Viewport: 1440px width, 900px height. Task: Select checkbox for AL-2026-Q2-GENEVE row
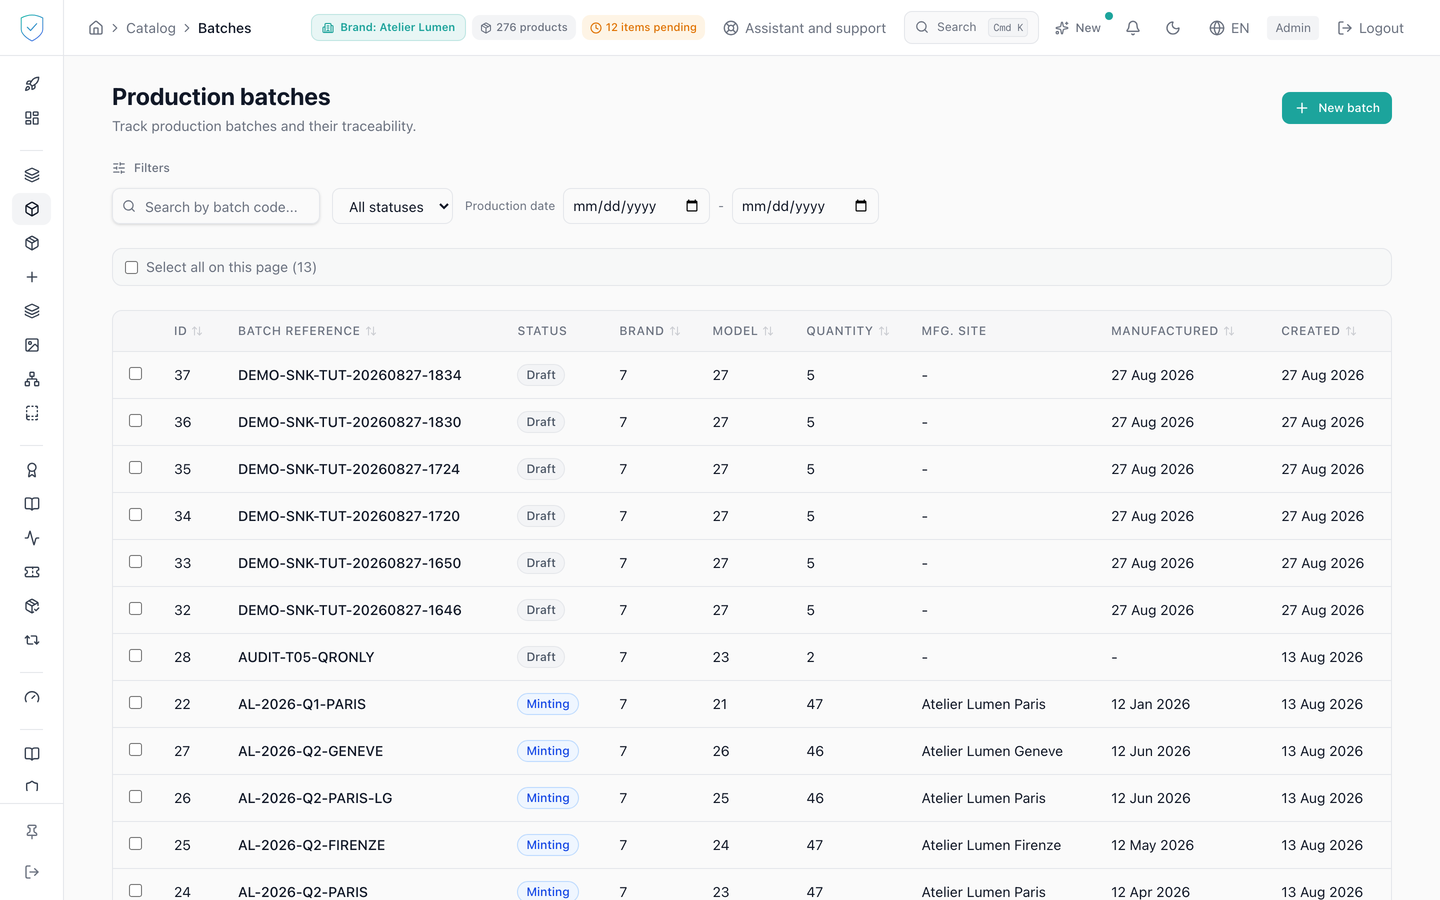[x=135, y=750]
